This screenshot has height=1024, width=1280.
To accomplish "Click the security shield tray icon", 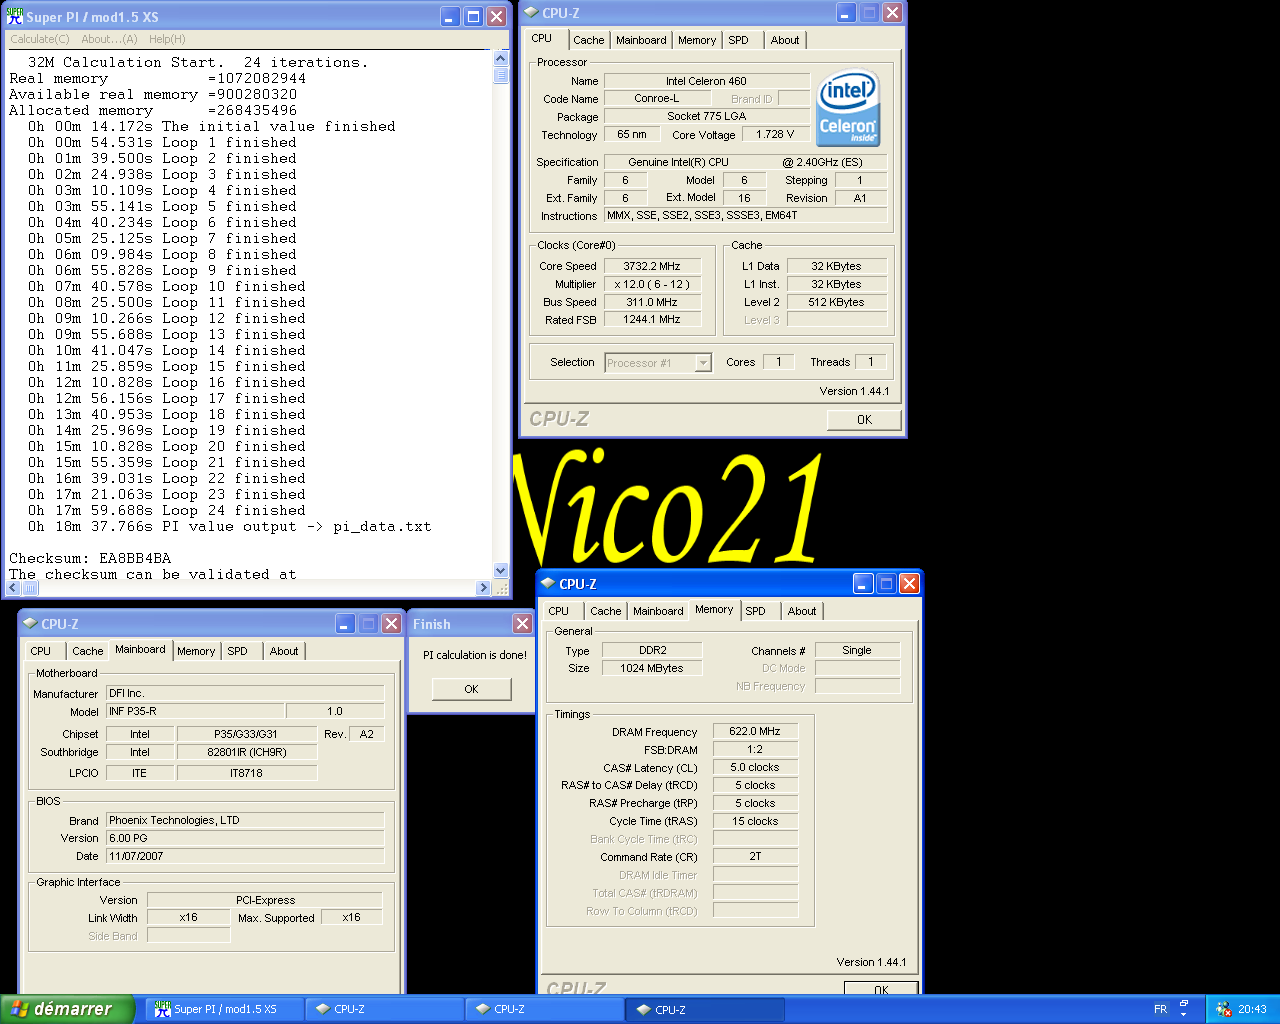I will (1224, 1009).
